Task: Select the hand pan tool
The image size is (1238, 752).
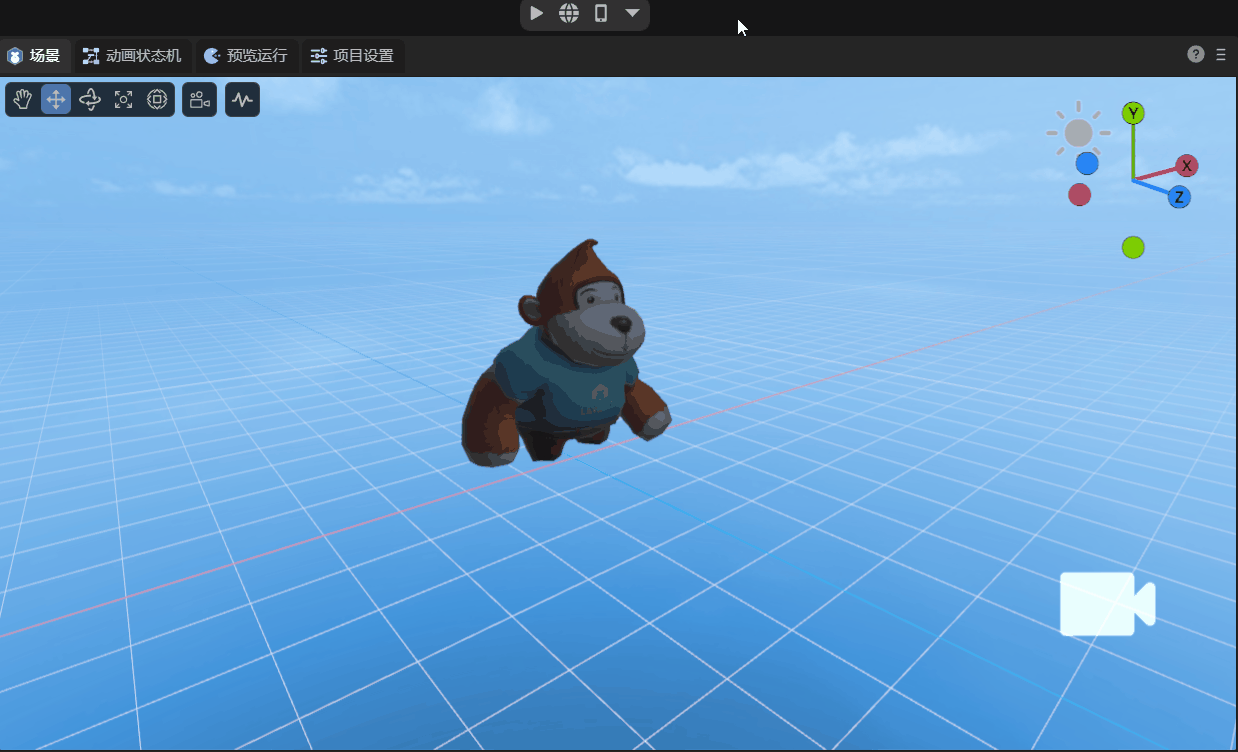Action: click(x=23, y=99)
